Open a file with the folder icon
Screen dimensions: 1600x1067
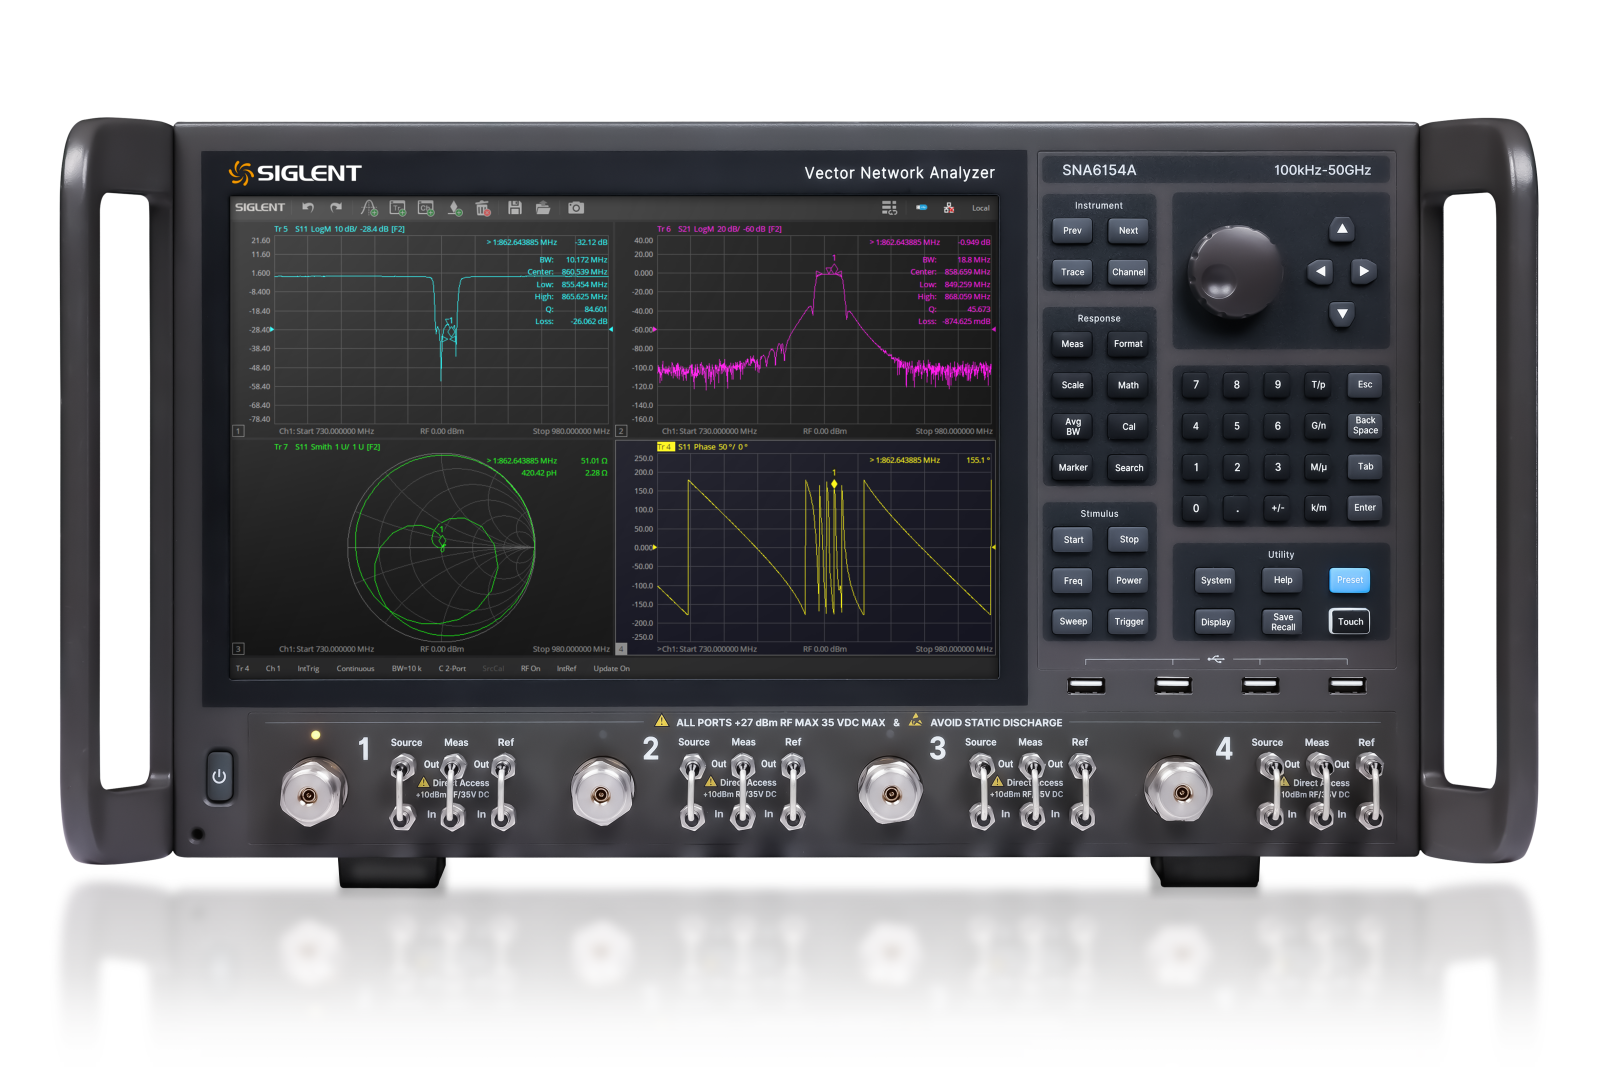[x=543, y=208]
